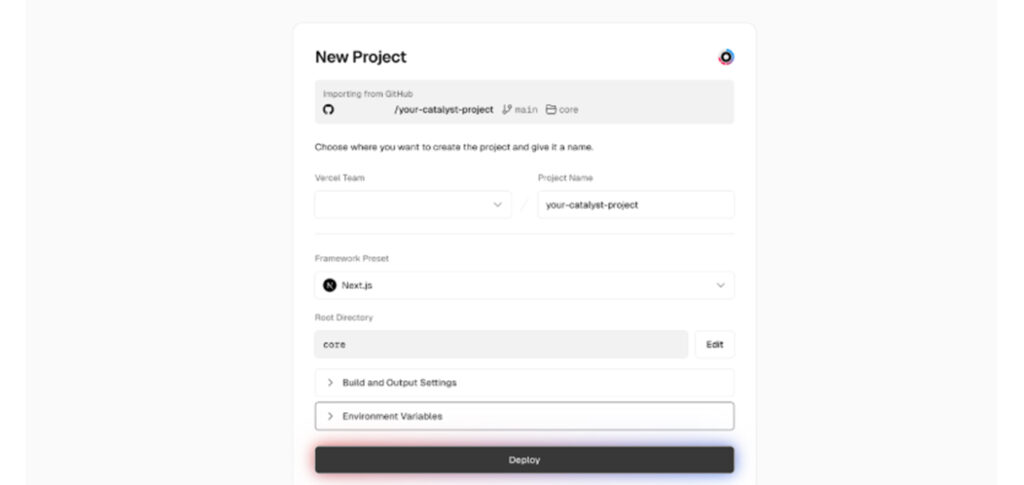Click the Next.js logo icon
Viewport: 1024px width, 485px height.
tap(330, 285)
